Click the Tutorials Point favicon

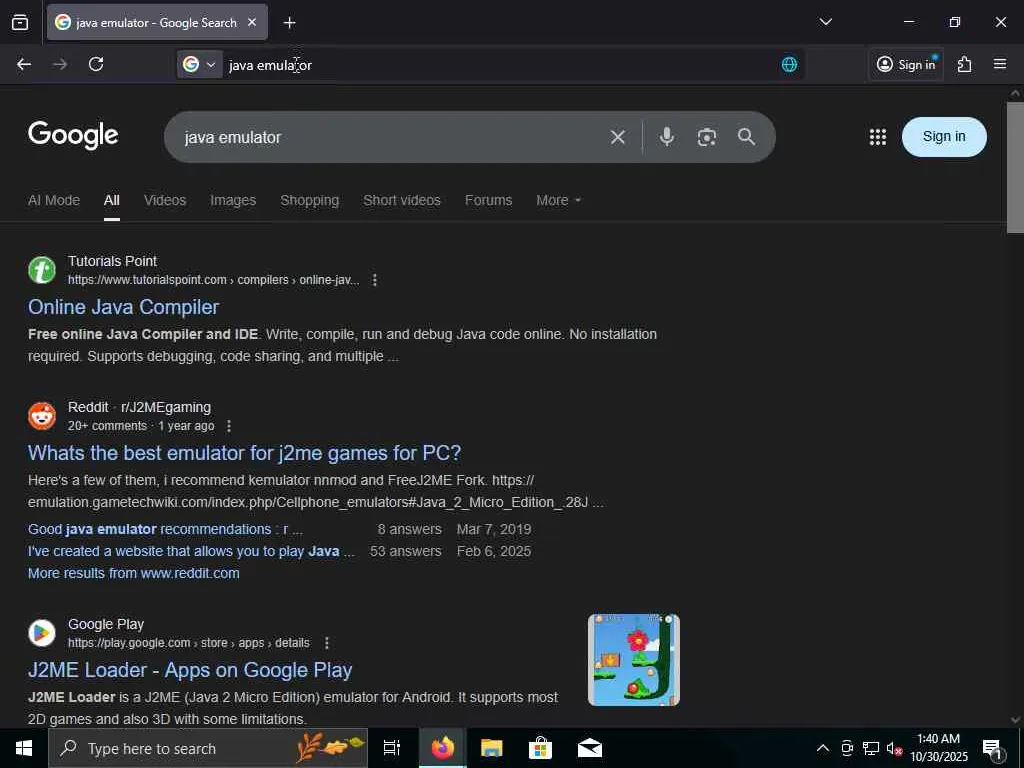pos(42,270)
